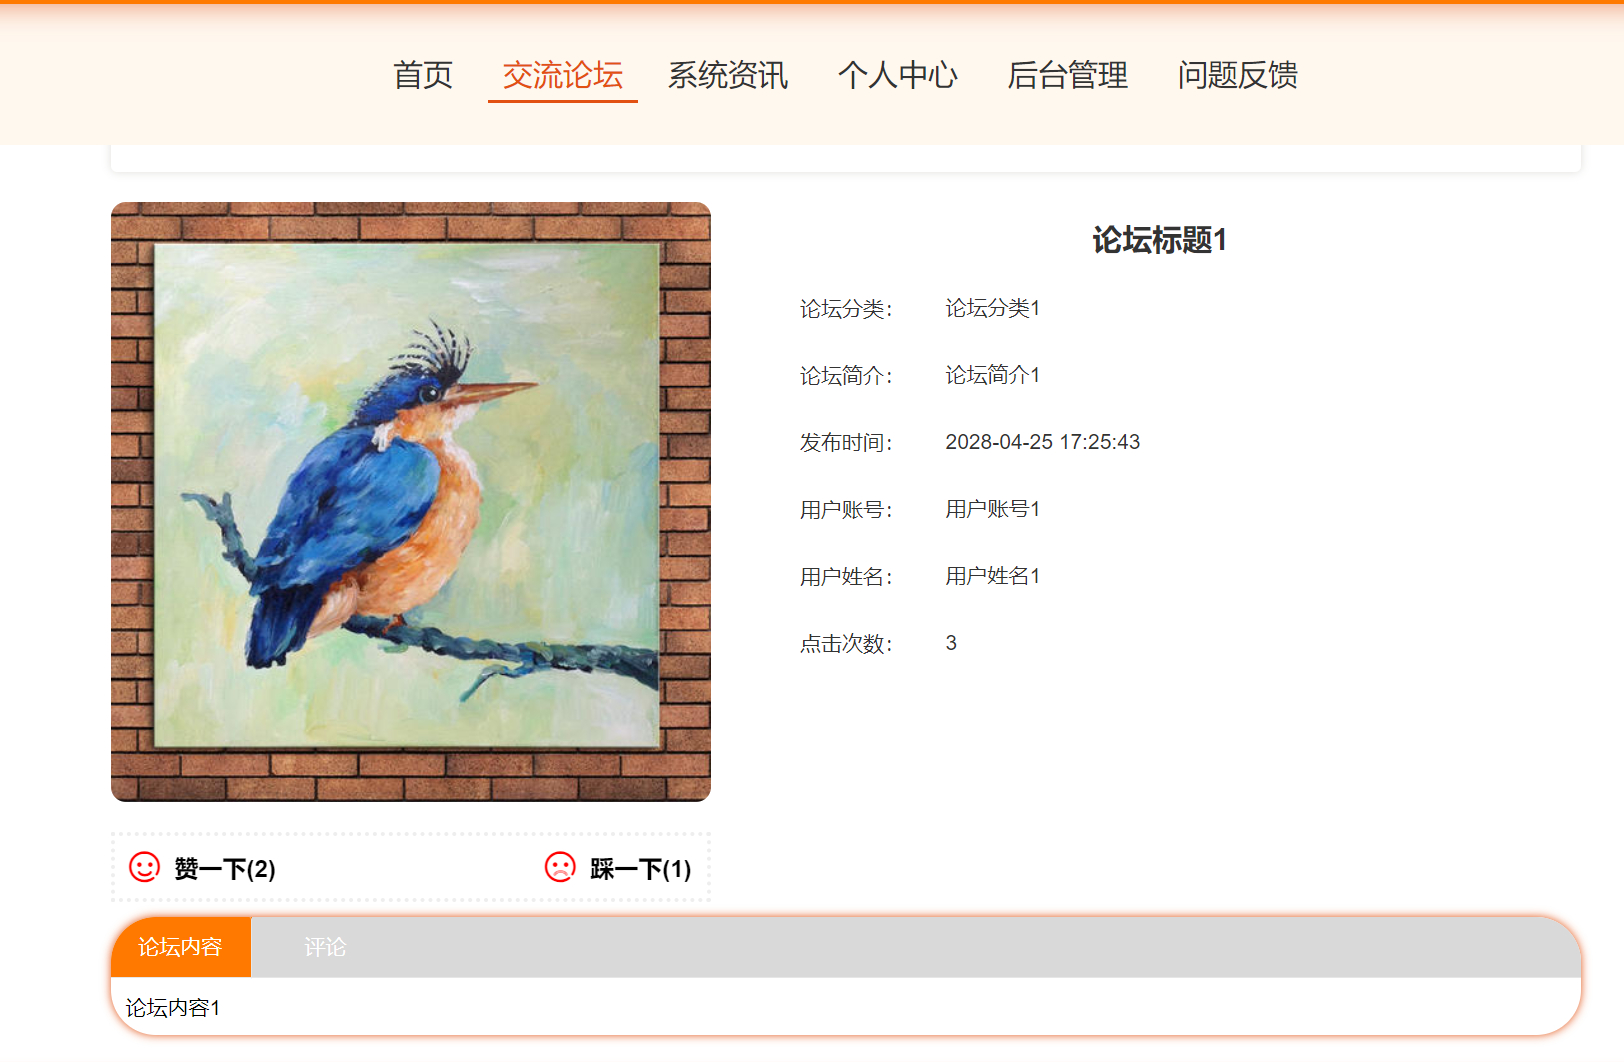Open 个人中心 from the top menu
The image size is (1624, 1062).
click(898, 75)
